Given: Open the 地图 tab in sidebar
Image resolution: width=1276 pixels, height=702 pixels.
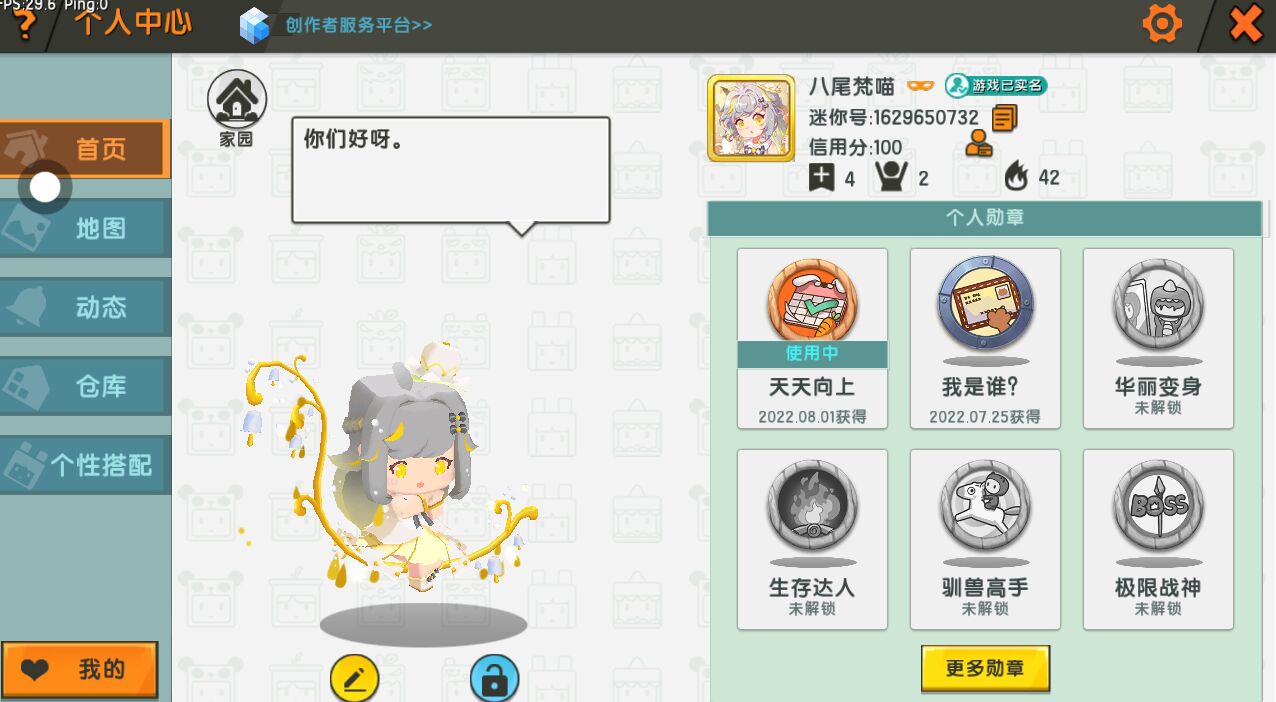Looking at the screenshot, I should click(x=85, y=228).
